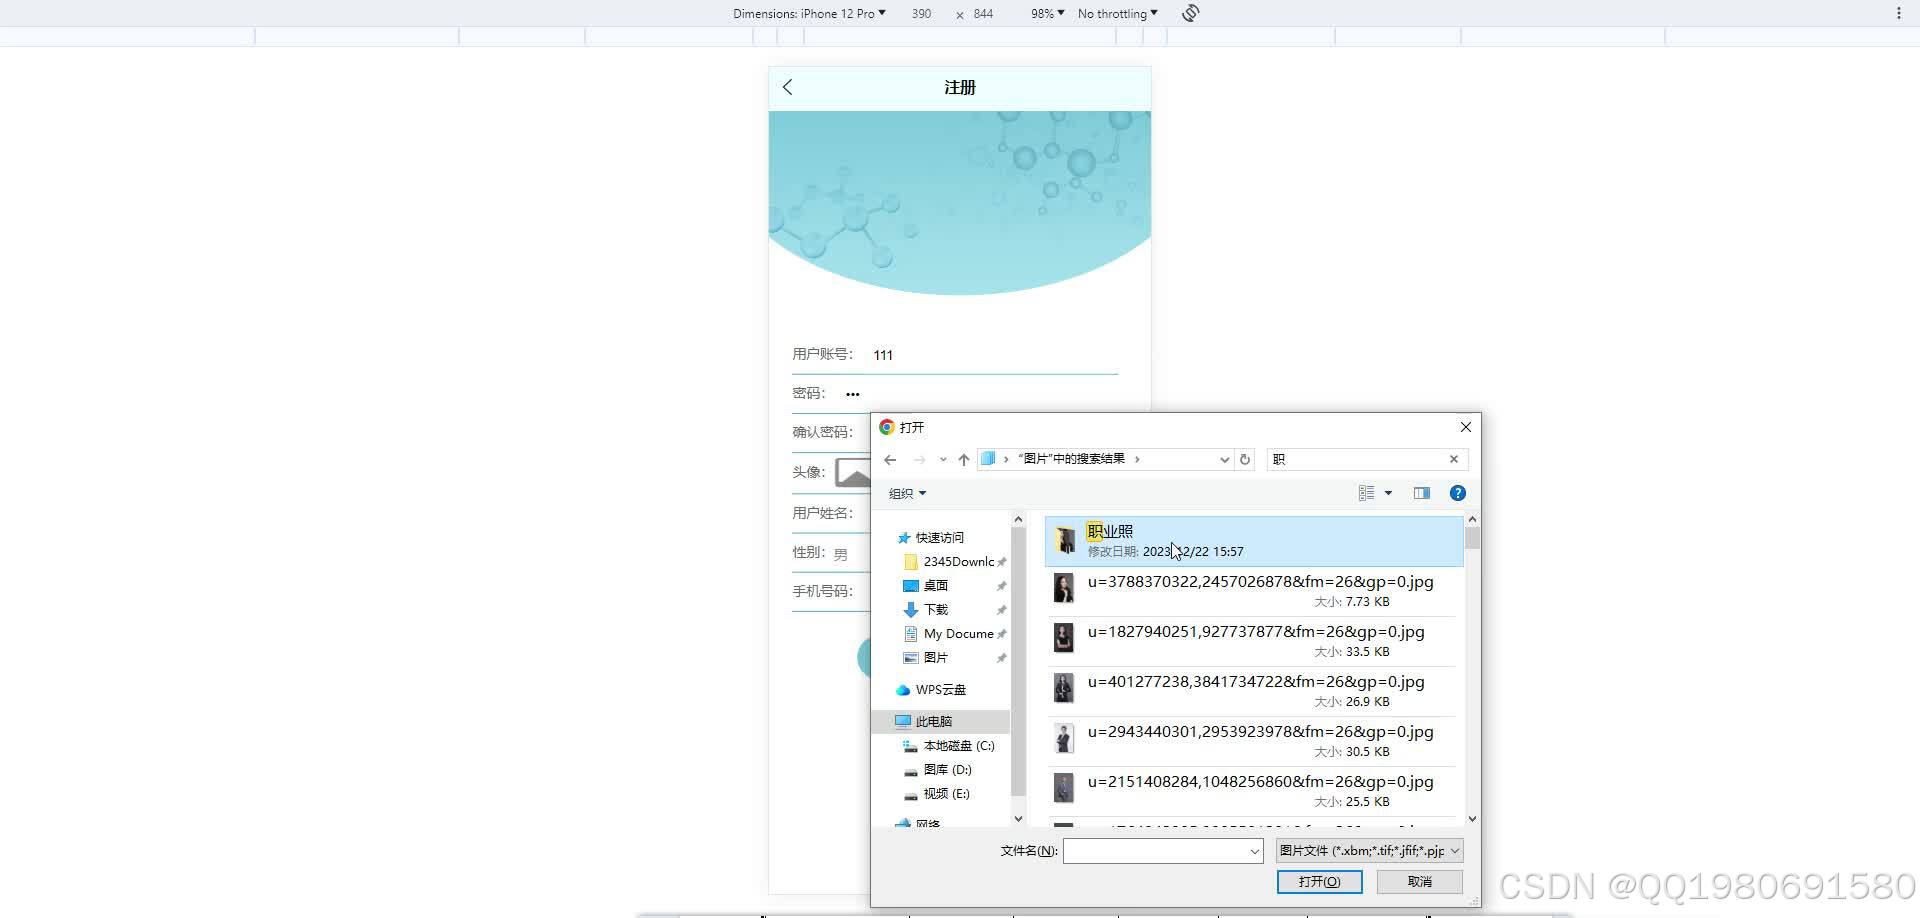Click the 打开(O) button to open the file

(x=1319, y=881)
